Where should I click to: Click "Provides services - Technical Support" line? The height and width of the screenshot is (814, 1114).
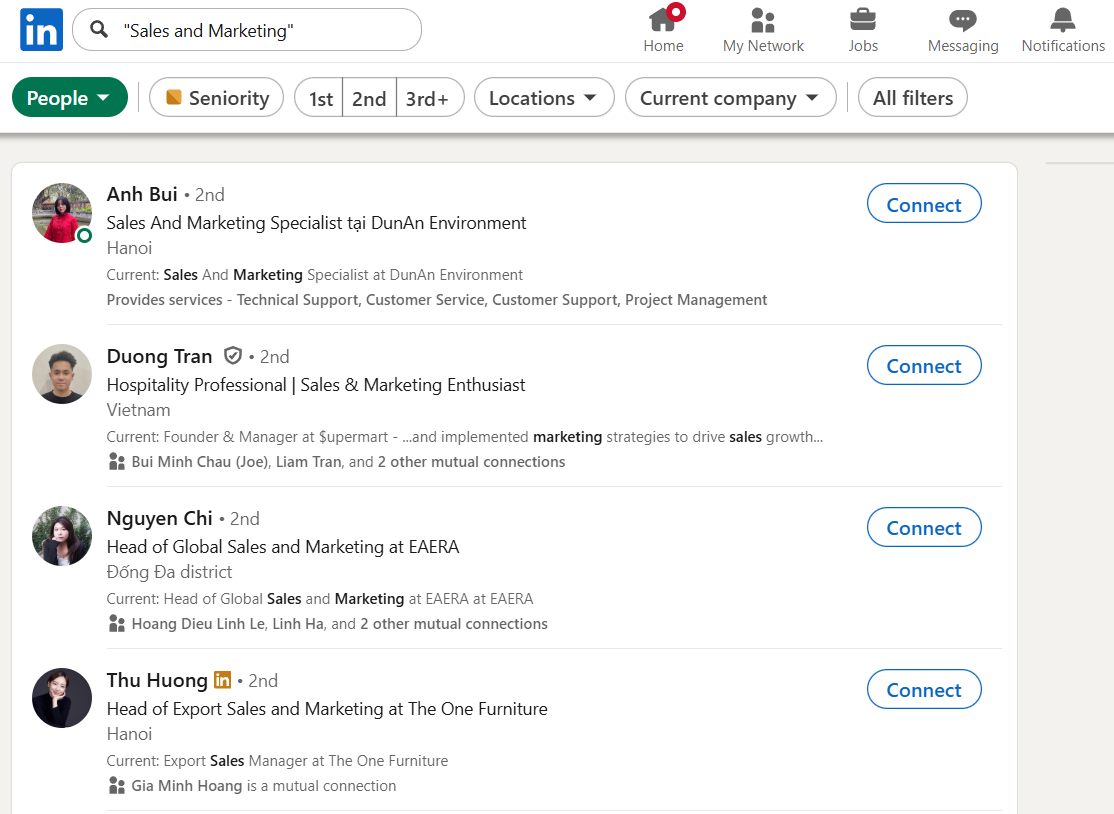pyautogui.click(x=436, y=300)
